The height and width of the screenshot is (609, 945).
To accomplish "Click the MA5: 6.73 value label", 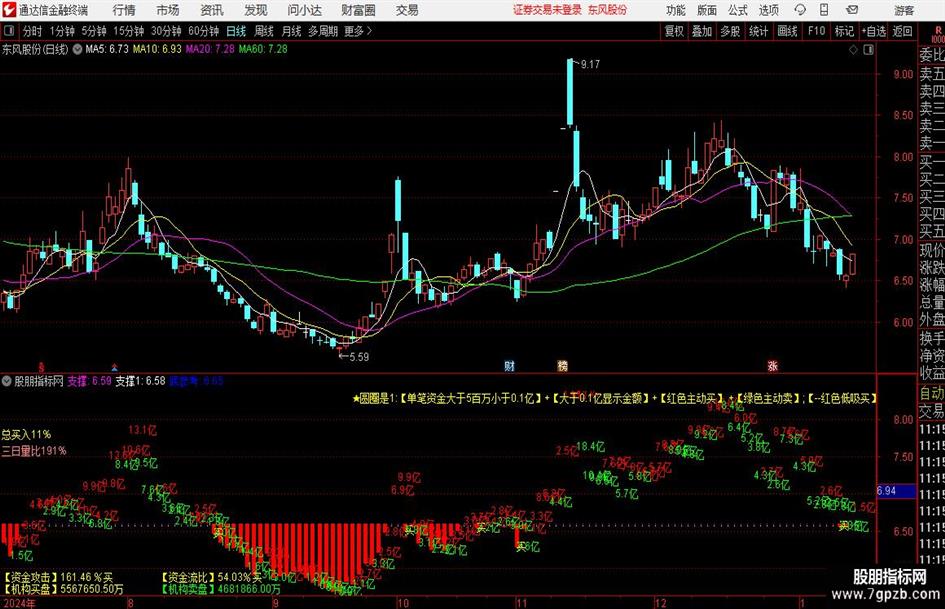I will click(107, 49).
